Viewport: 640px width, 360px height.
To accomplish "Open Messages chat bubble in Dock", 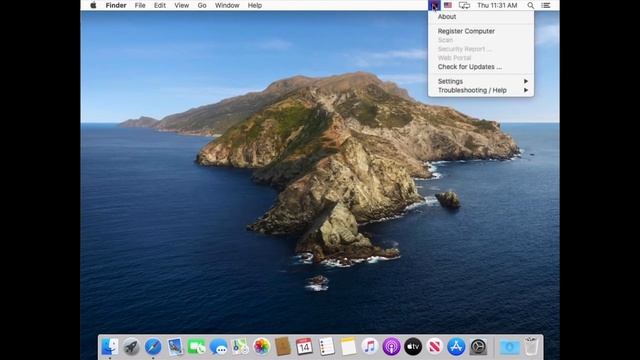I will coord(218,347).
